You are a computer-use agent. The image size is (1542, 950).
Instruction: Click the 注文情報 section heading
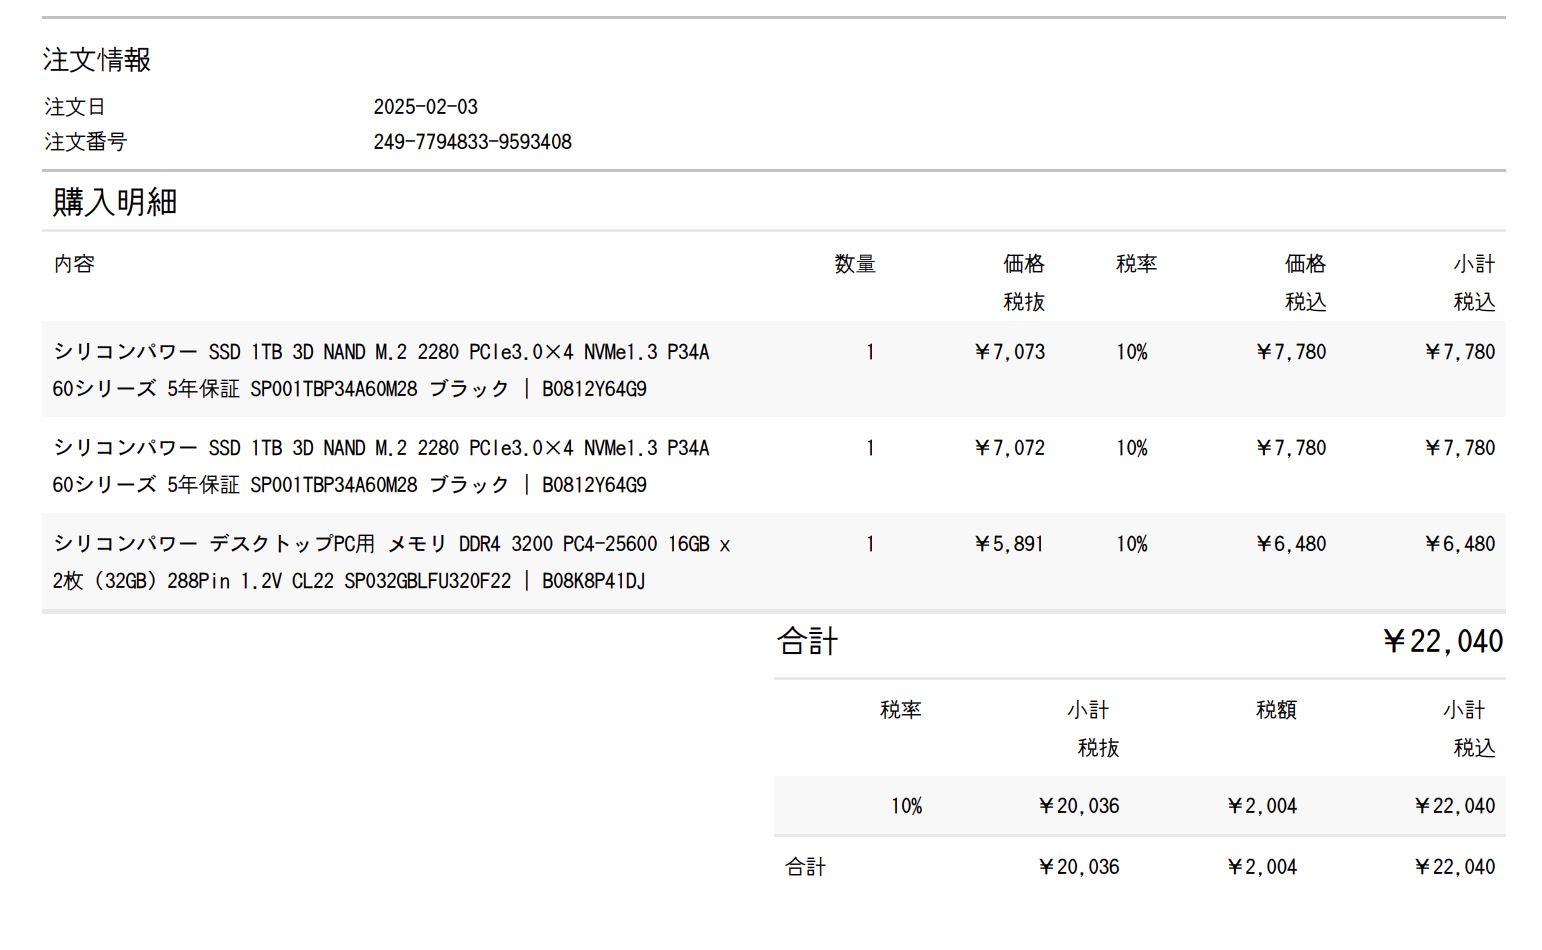97,60
